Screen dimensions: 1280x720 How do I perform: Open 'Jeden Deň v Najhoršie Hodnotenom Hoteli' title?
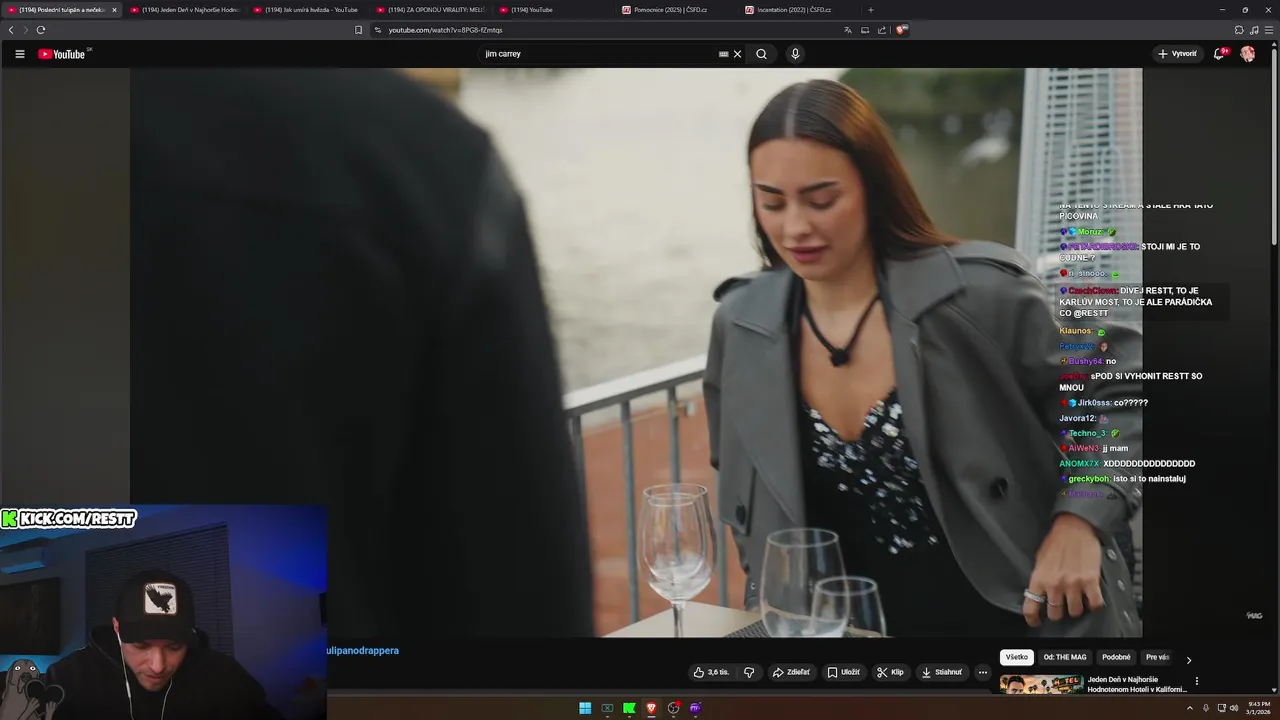point(1137,684)
